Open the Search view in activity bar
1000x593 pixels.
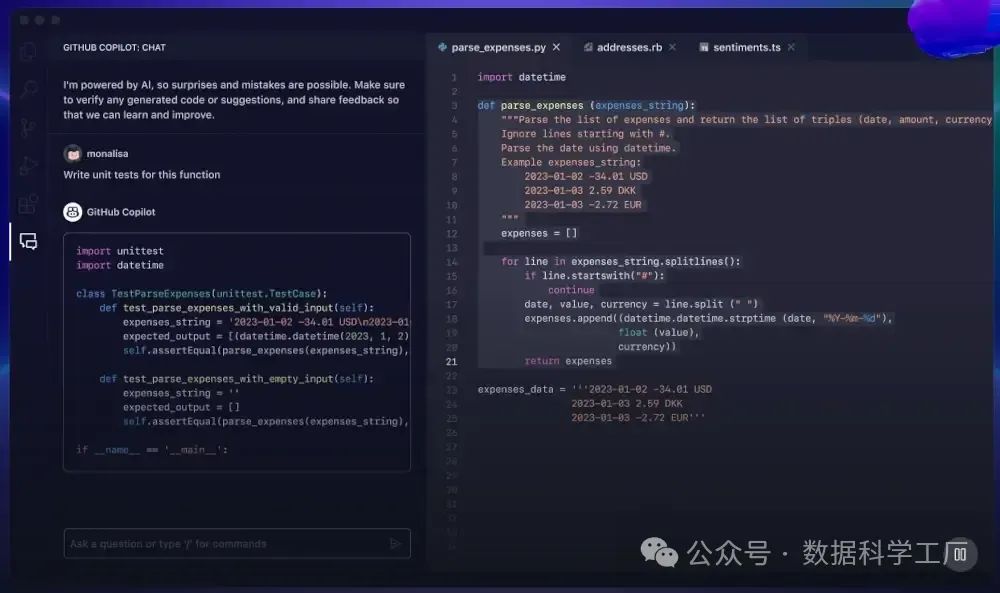point(28,90)
